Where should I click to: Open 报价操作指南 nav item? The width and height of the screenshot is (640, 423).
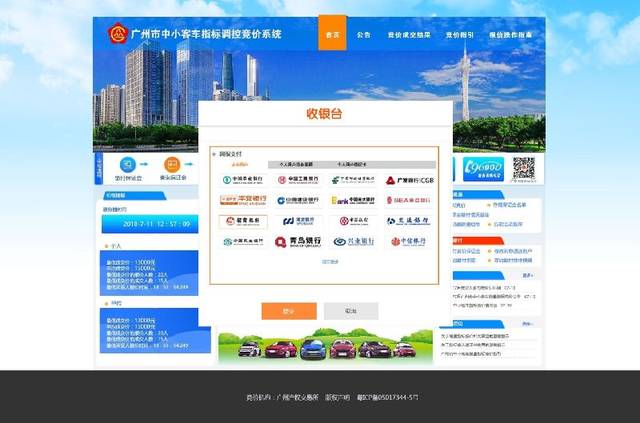coord(510,35)
